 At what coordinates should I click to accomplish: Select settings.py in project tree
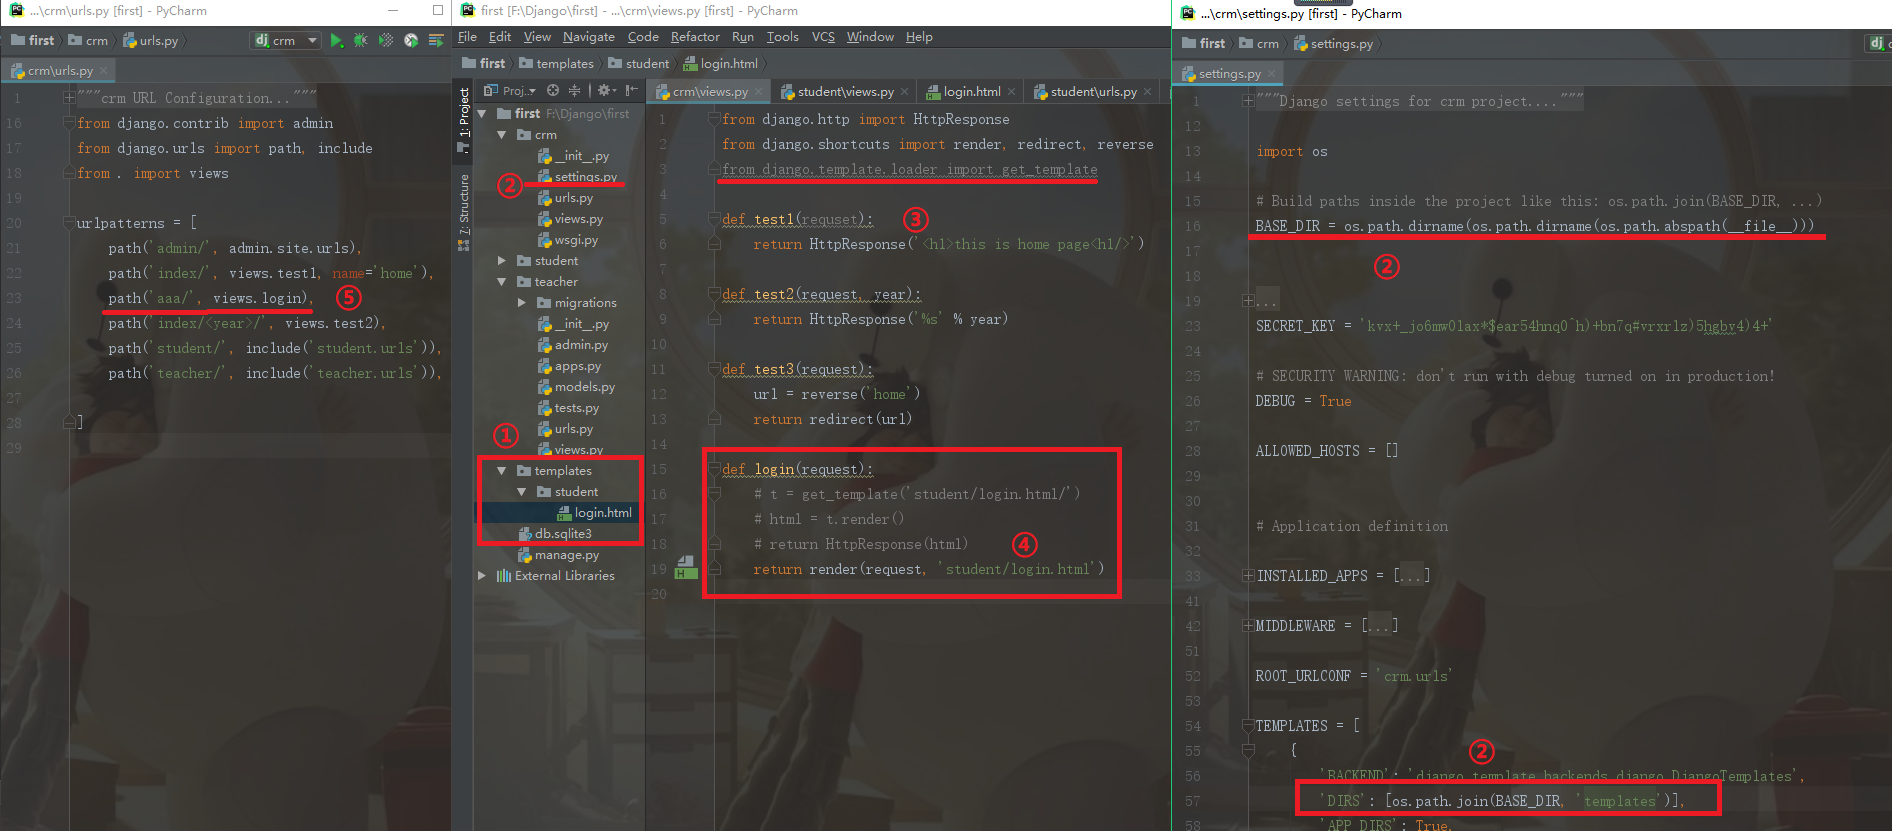577,177
